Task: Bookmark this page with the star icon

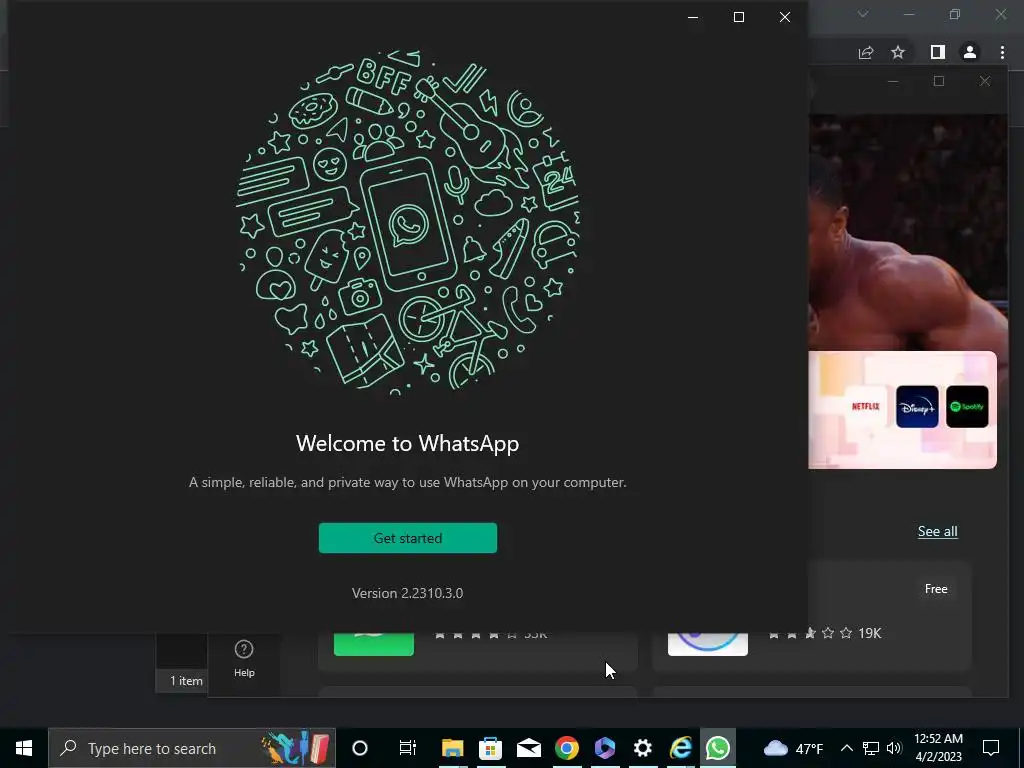Action: click(x=898, y=52)
